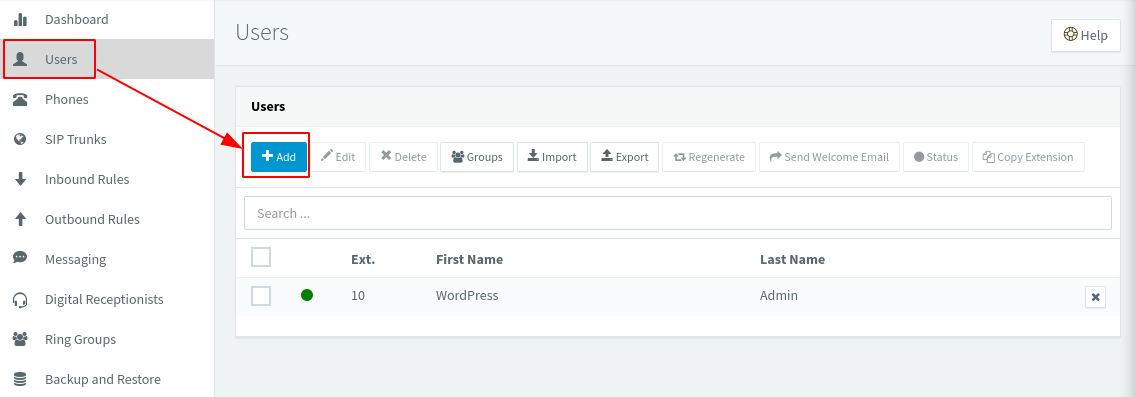Toggle the select-all users checkbox

click(x=261, y=257)
